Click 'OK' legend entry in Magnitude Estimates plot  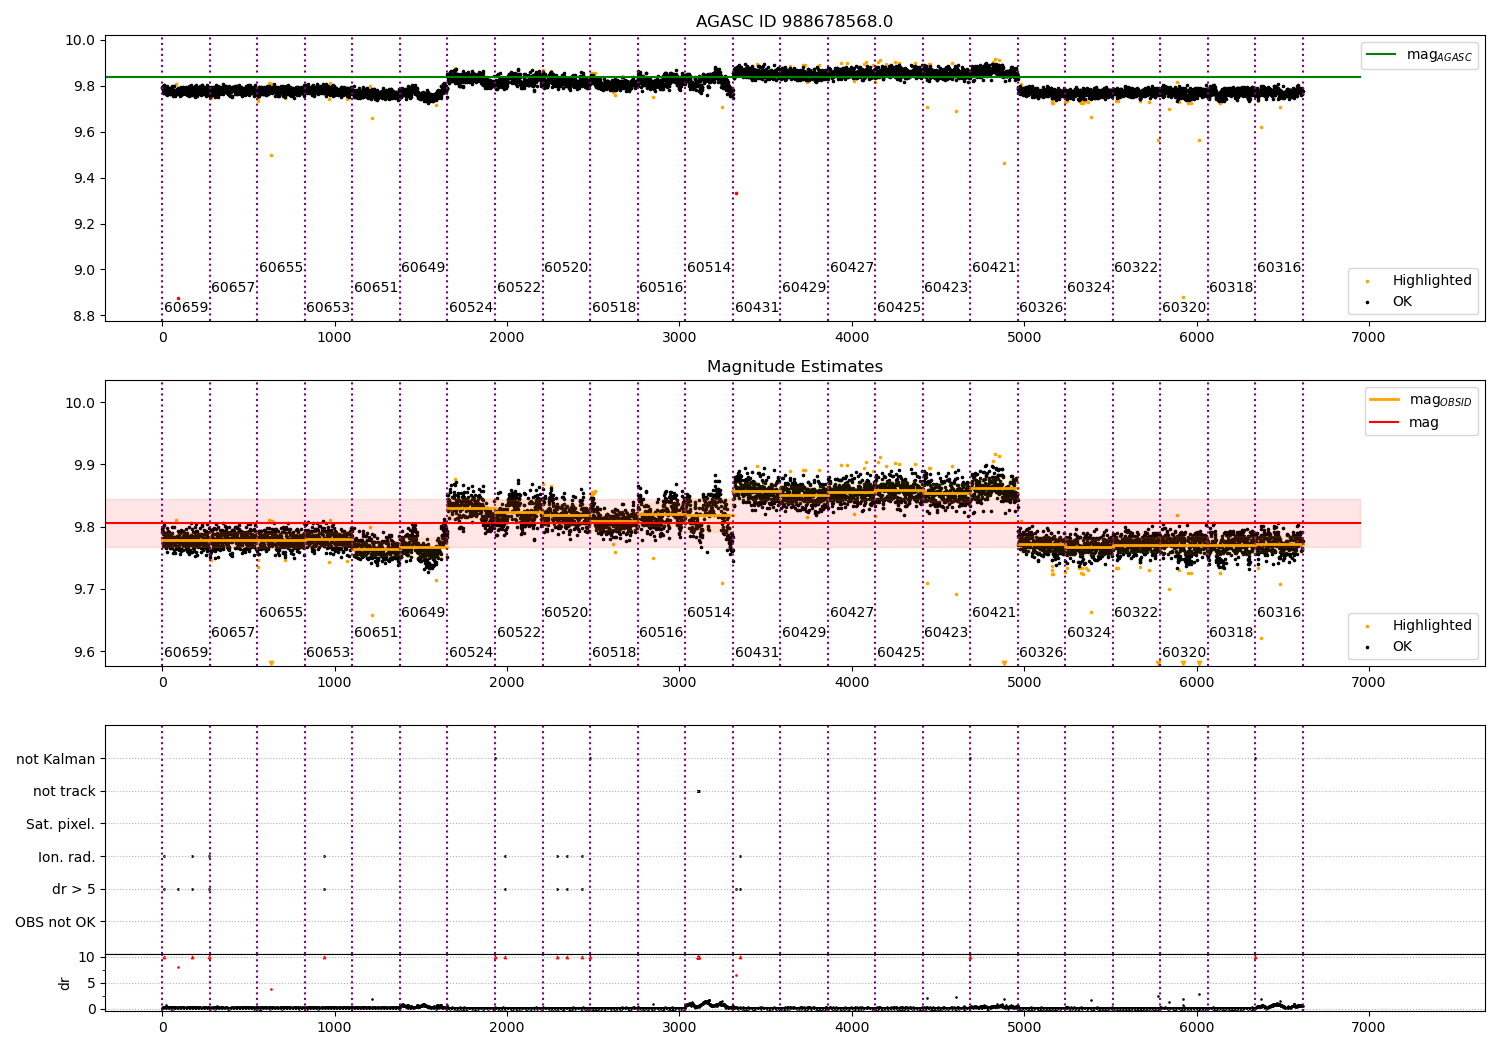(x=1402, y=646)
